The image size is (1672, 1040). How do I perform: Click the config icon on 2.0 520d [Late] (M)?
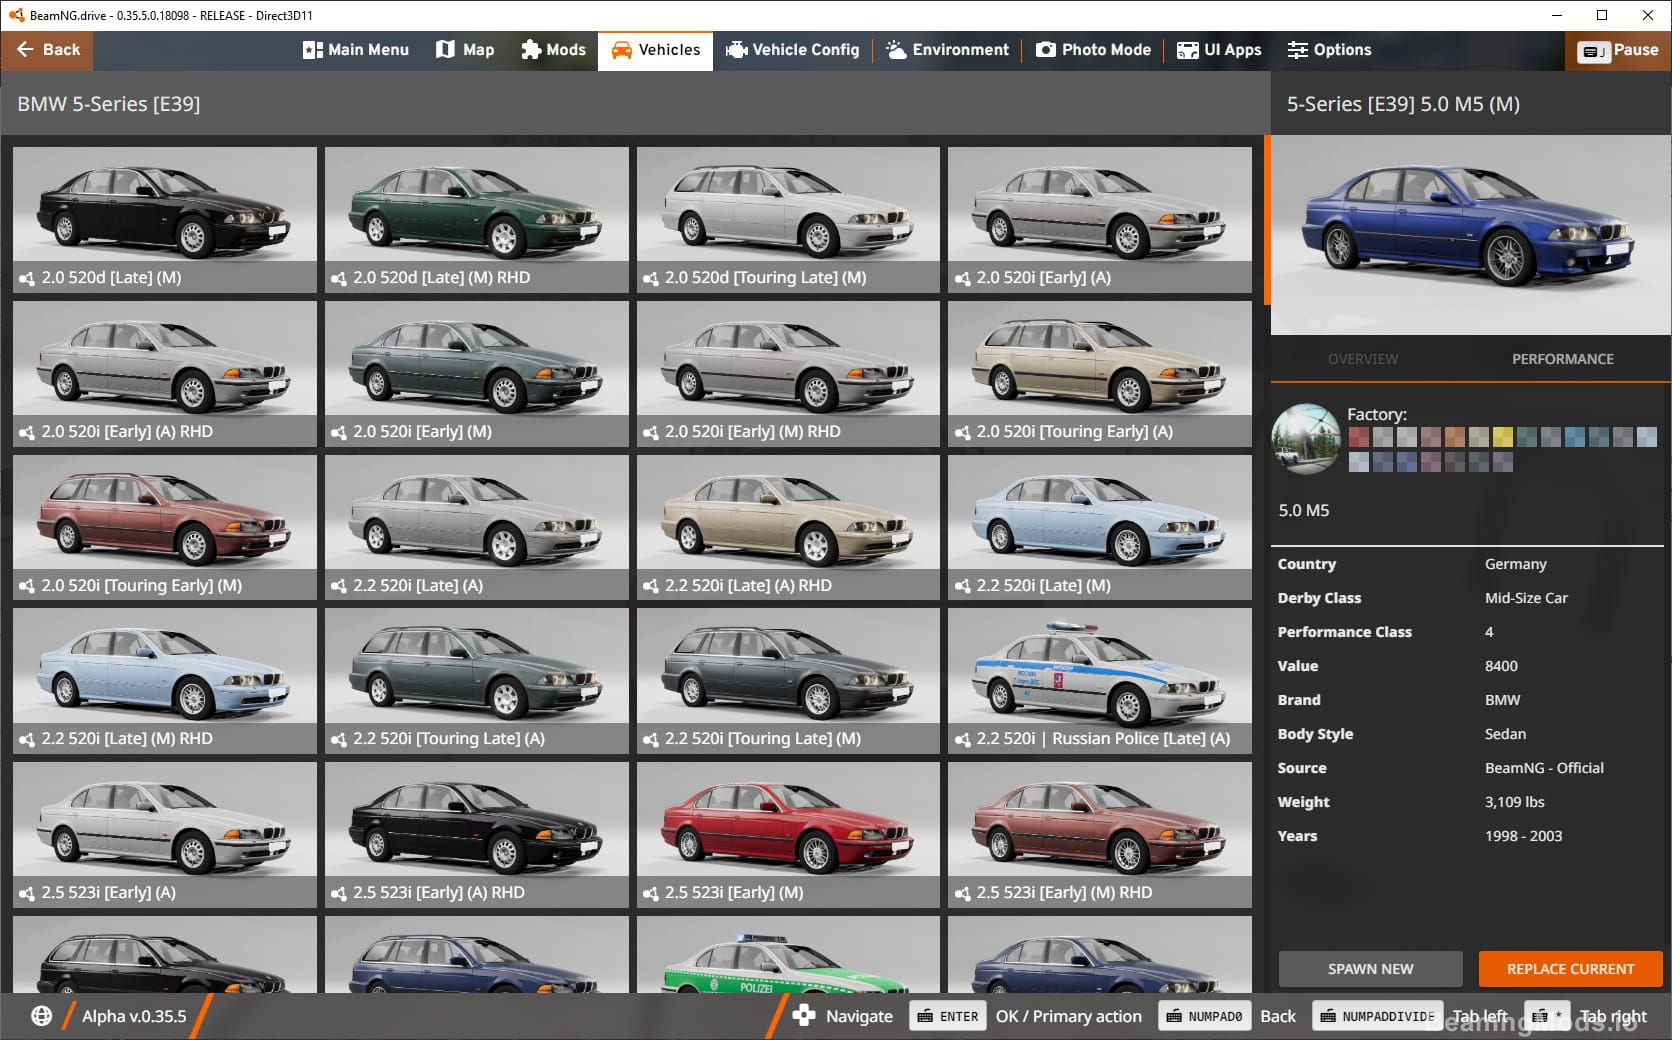pos(27,278)
